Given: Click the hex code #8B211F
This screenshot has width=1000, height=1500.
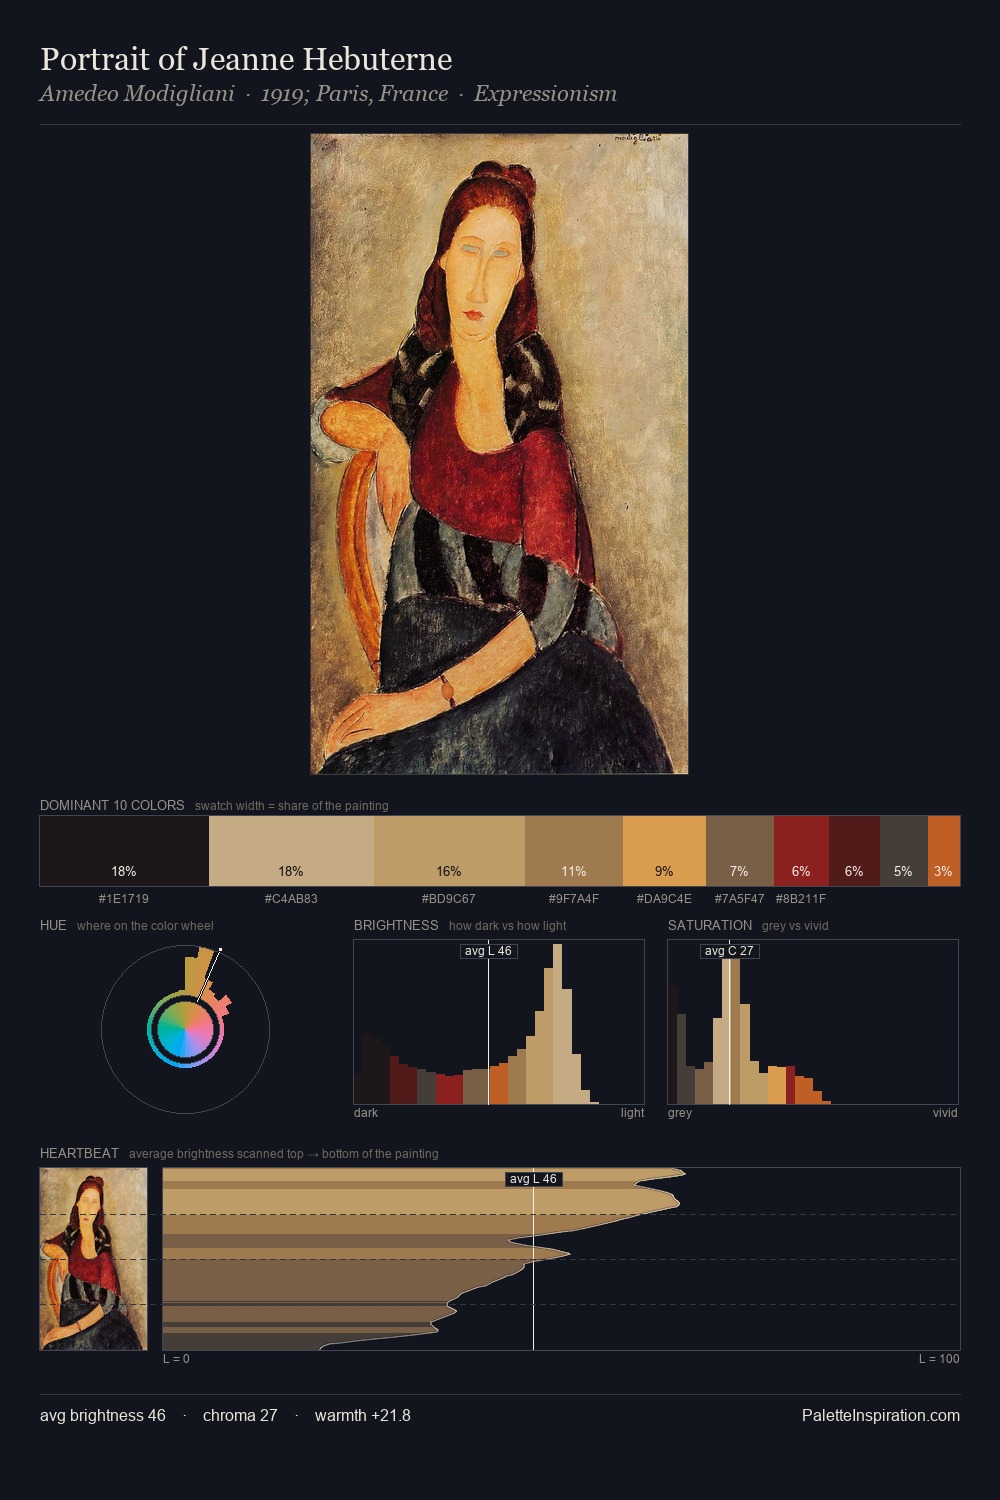Looking at the screenshot, I should tap(801, 899).
